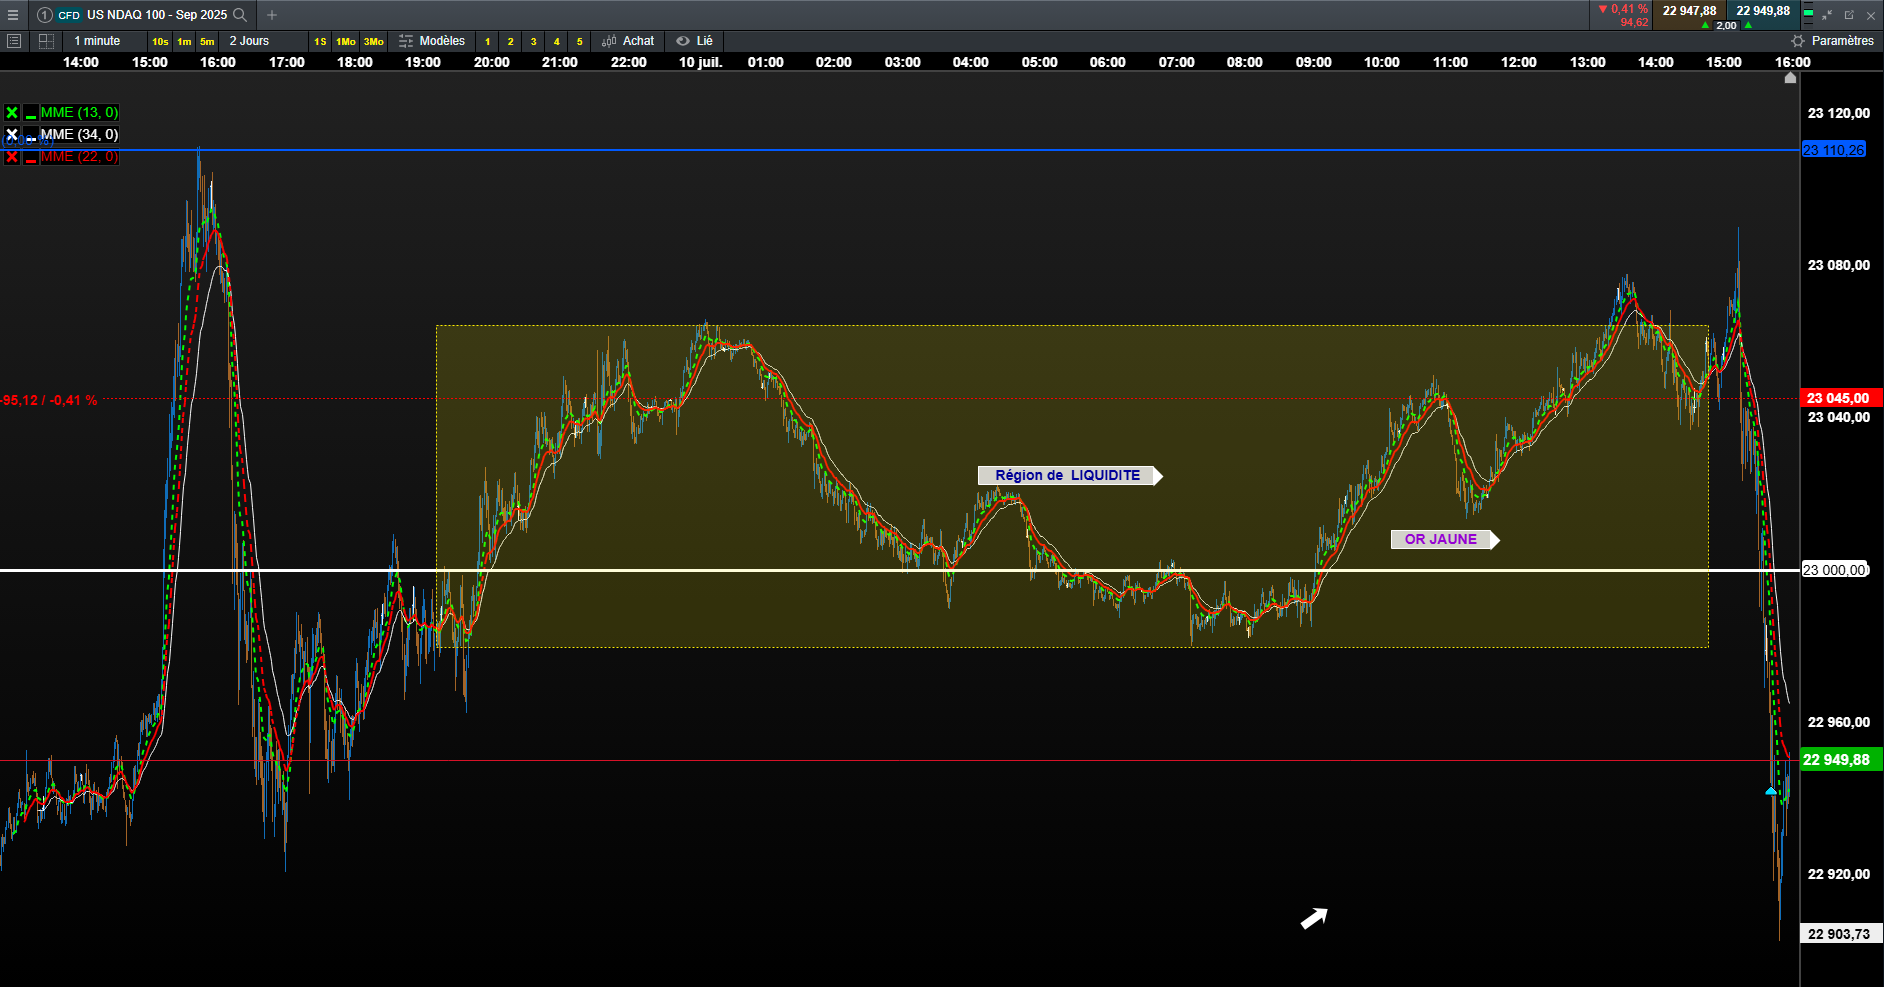Click the circled 1 chart group icon
The image size is (1884, 987).
pyautogui.click(x=44, y=15)
